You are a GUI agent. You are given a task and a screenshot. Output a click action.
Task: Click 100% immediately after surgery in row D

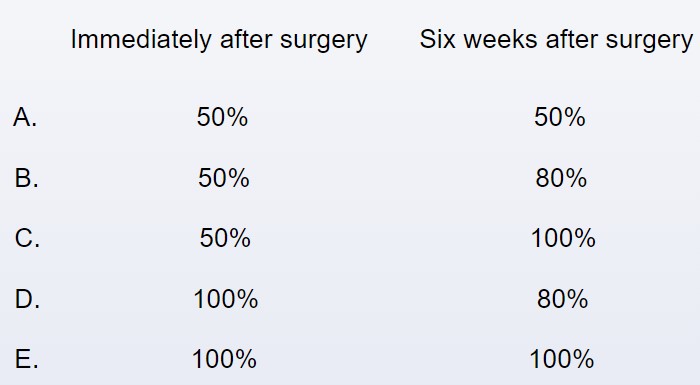[226, 299]
